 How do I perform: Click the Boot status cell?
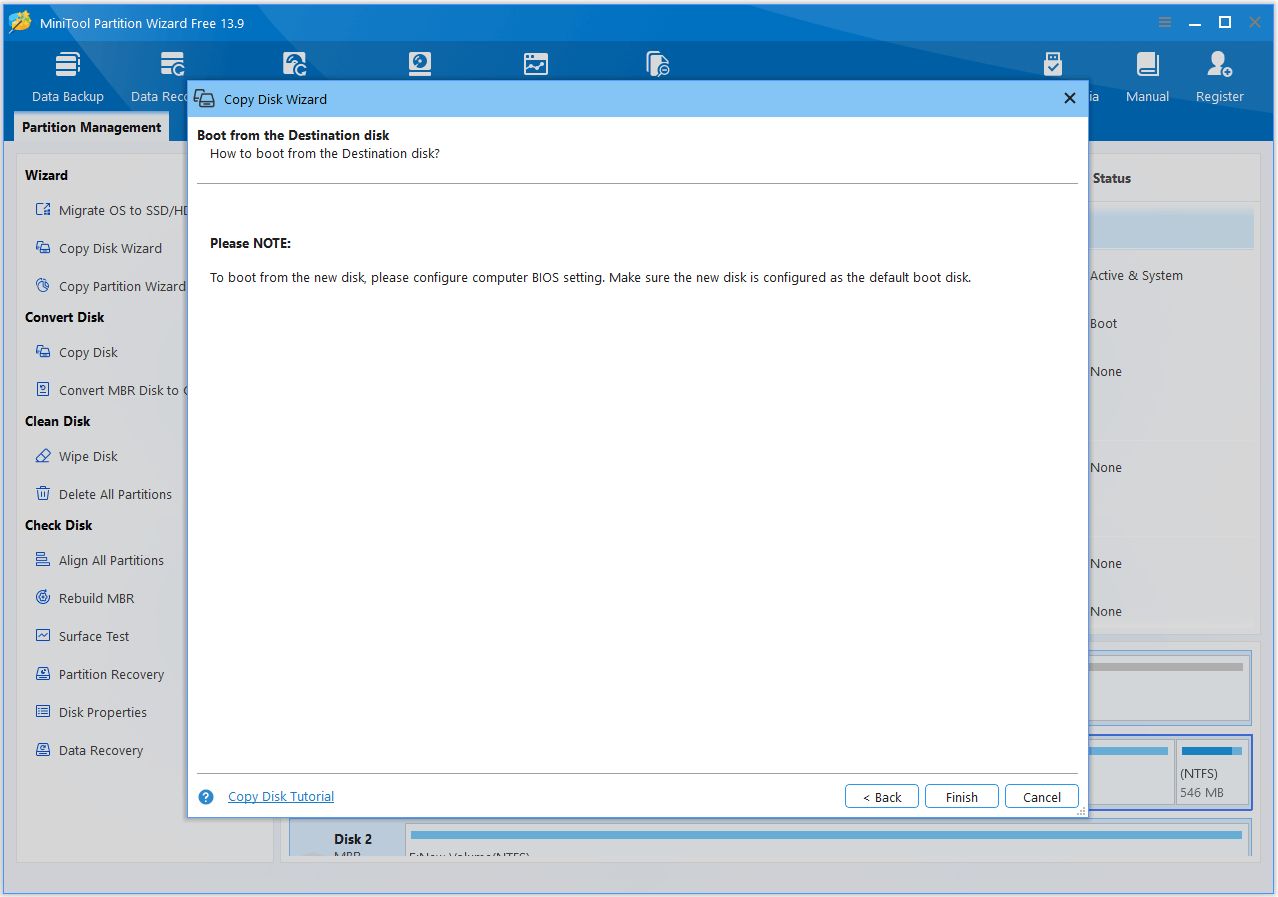pos(1104,324)
